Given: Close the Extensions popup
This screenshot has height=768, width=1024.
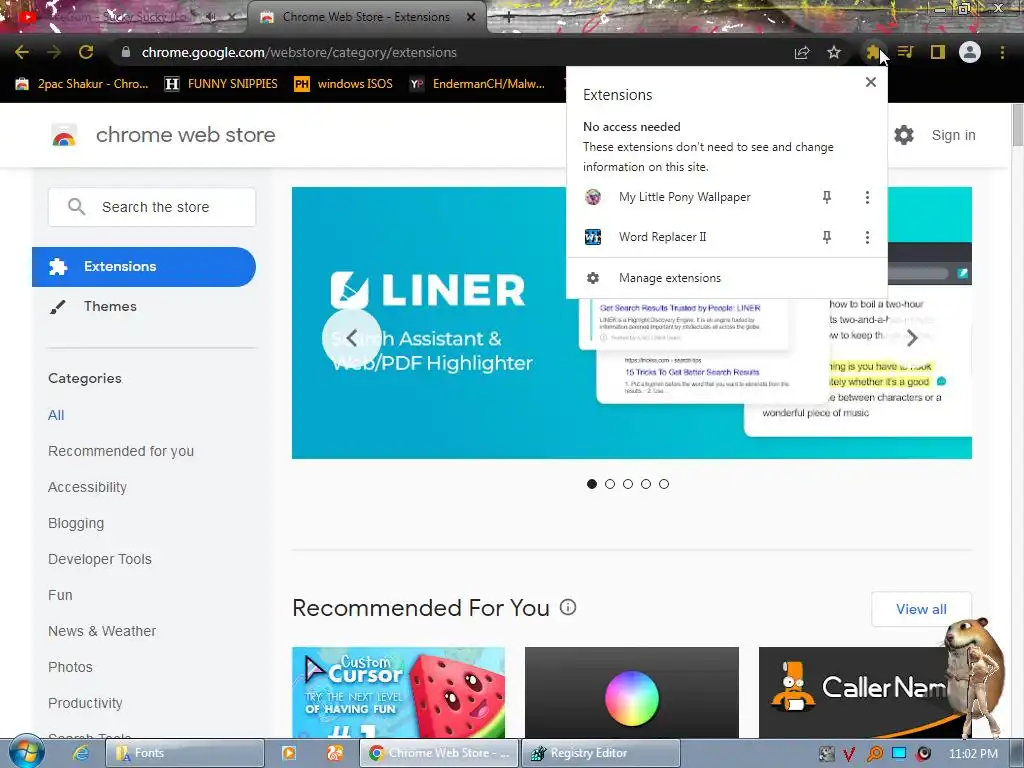Looking at the screenshot, I should pyautogui.click(x=871, y=82).
